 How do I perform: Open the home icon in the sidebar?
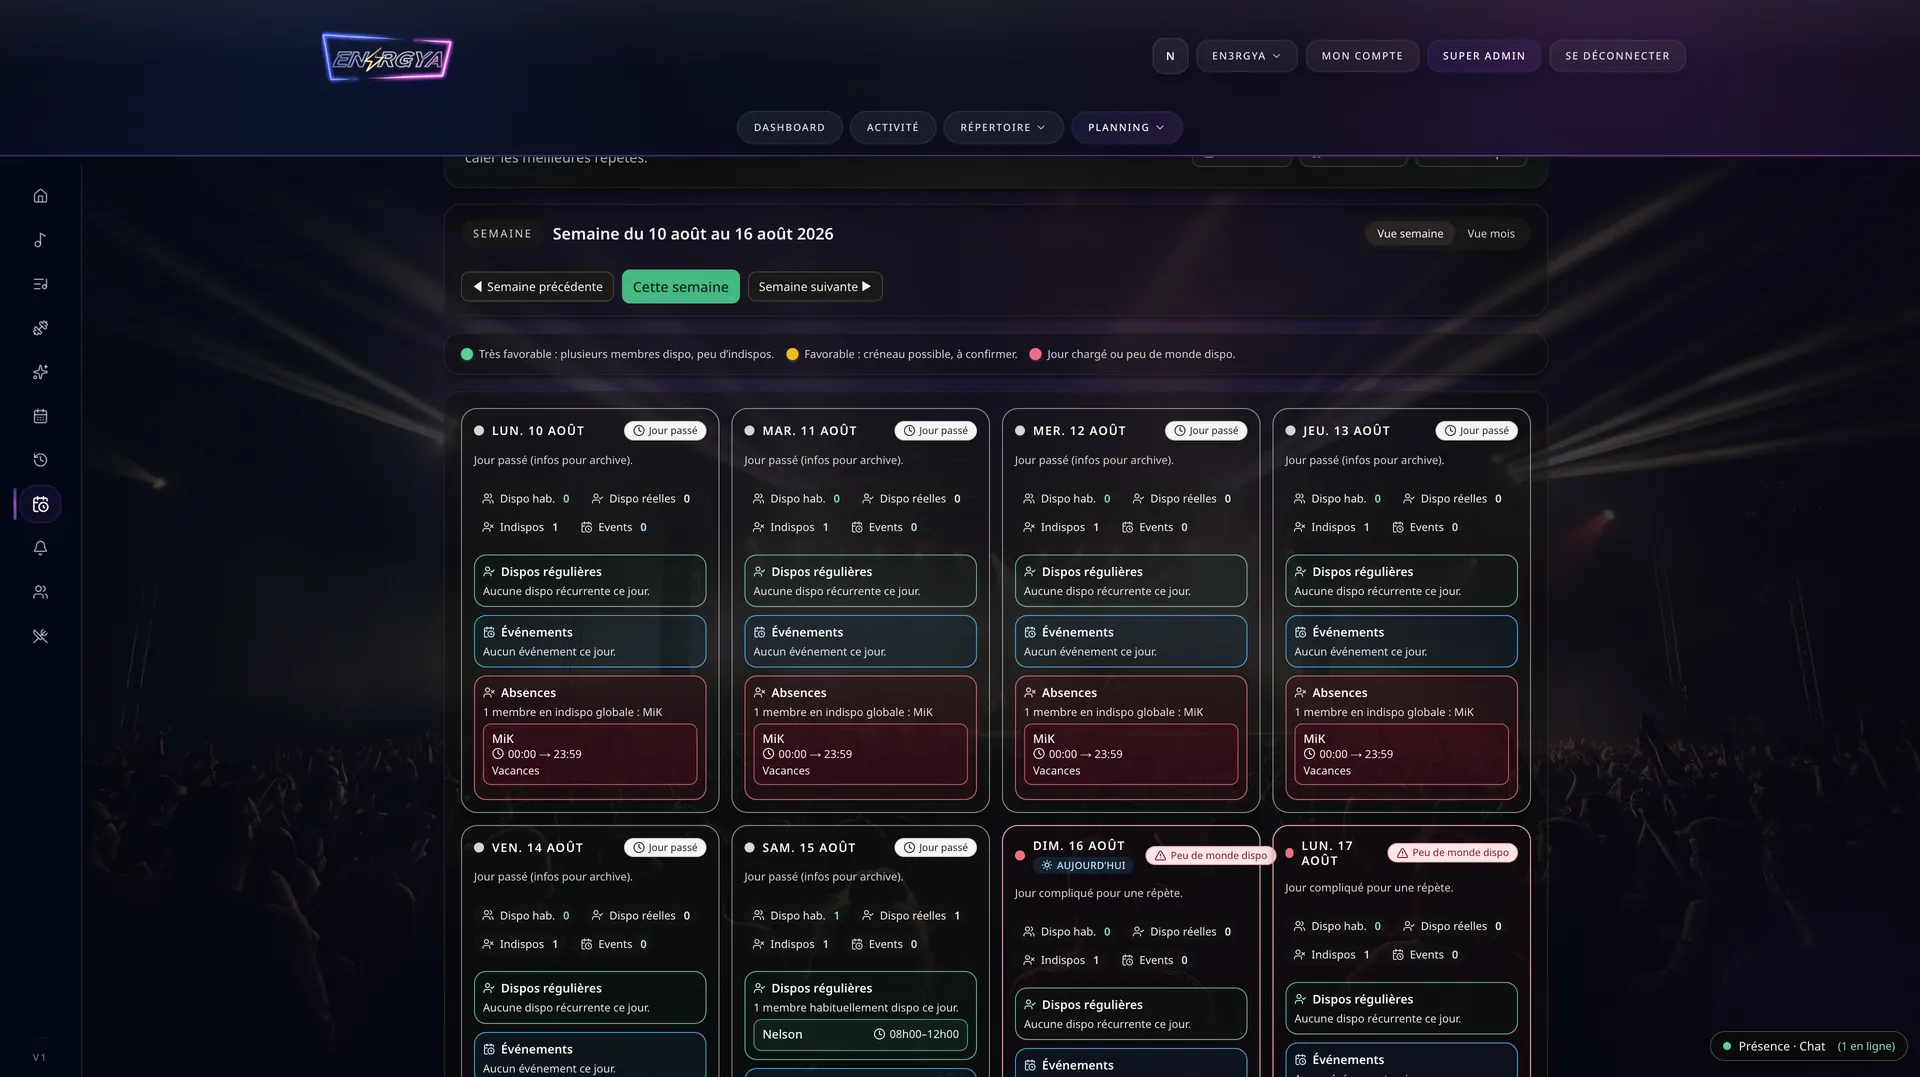click(40, 196)
